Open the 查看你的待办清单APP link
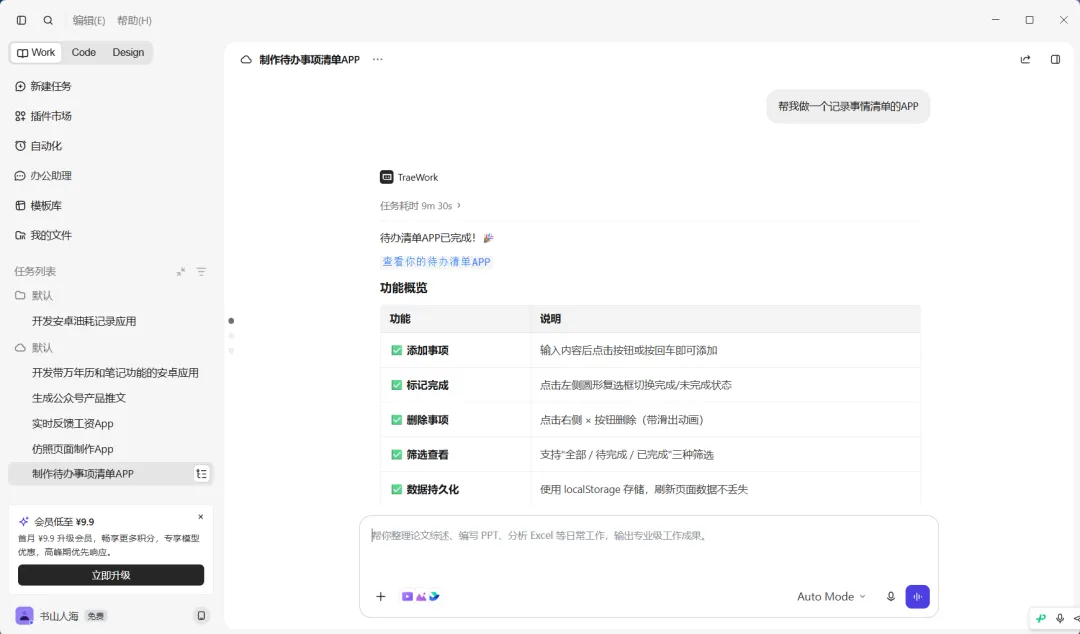The height and width of the screenshot is (634, 1080). (436, 262)
